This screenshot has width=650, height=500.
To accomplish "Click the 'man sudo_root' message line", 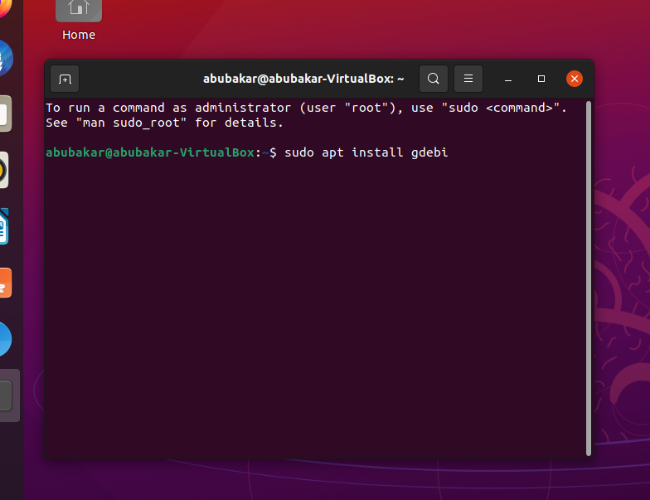I will (165, 123).
